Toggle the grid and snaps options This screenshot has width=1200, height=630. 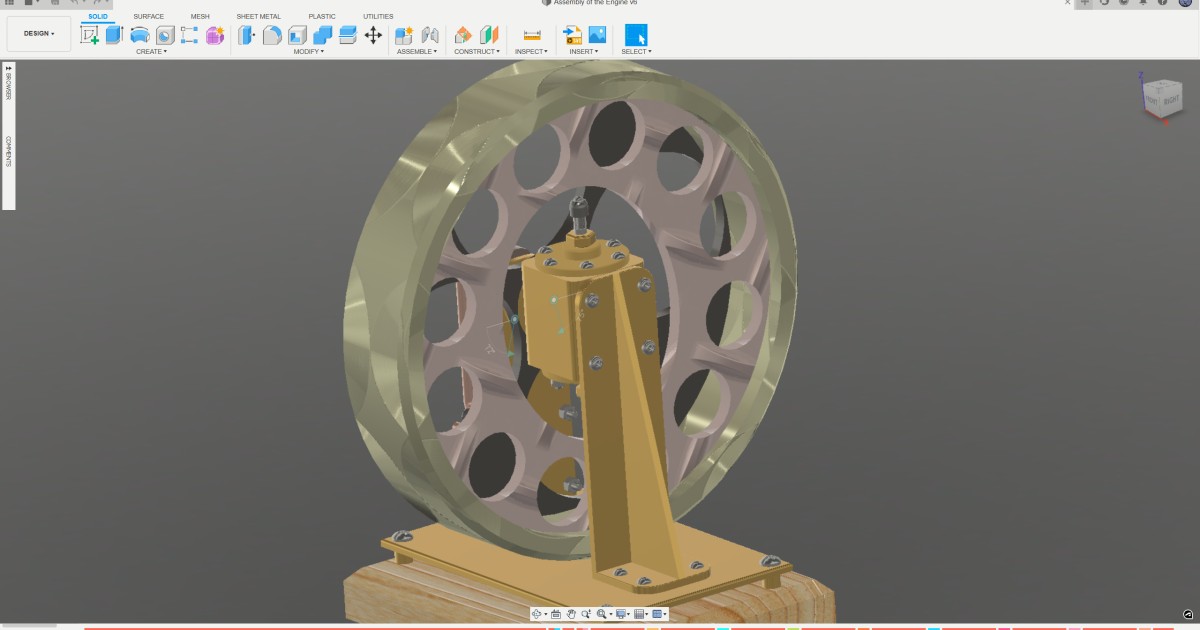coord(639,614)
